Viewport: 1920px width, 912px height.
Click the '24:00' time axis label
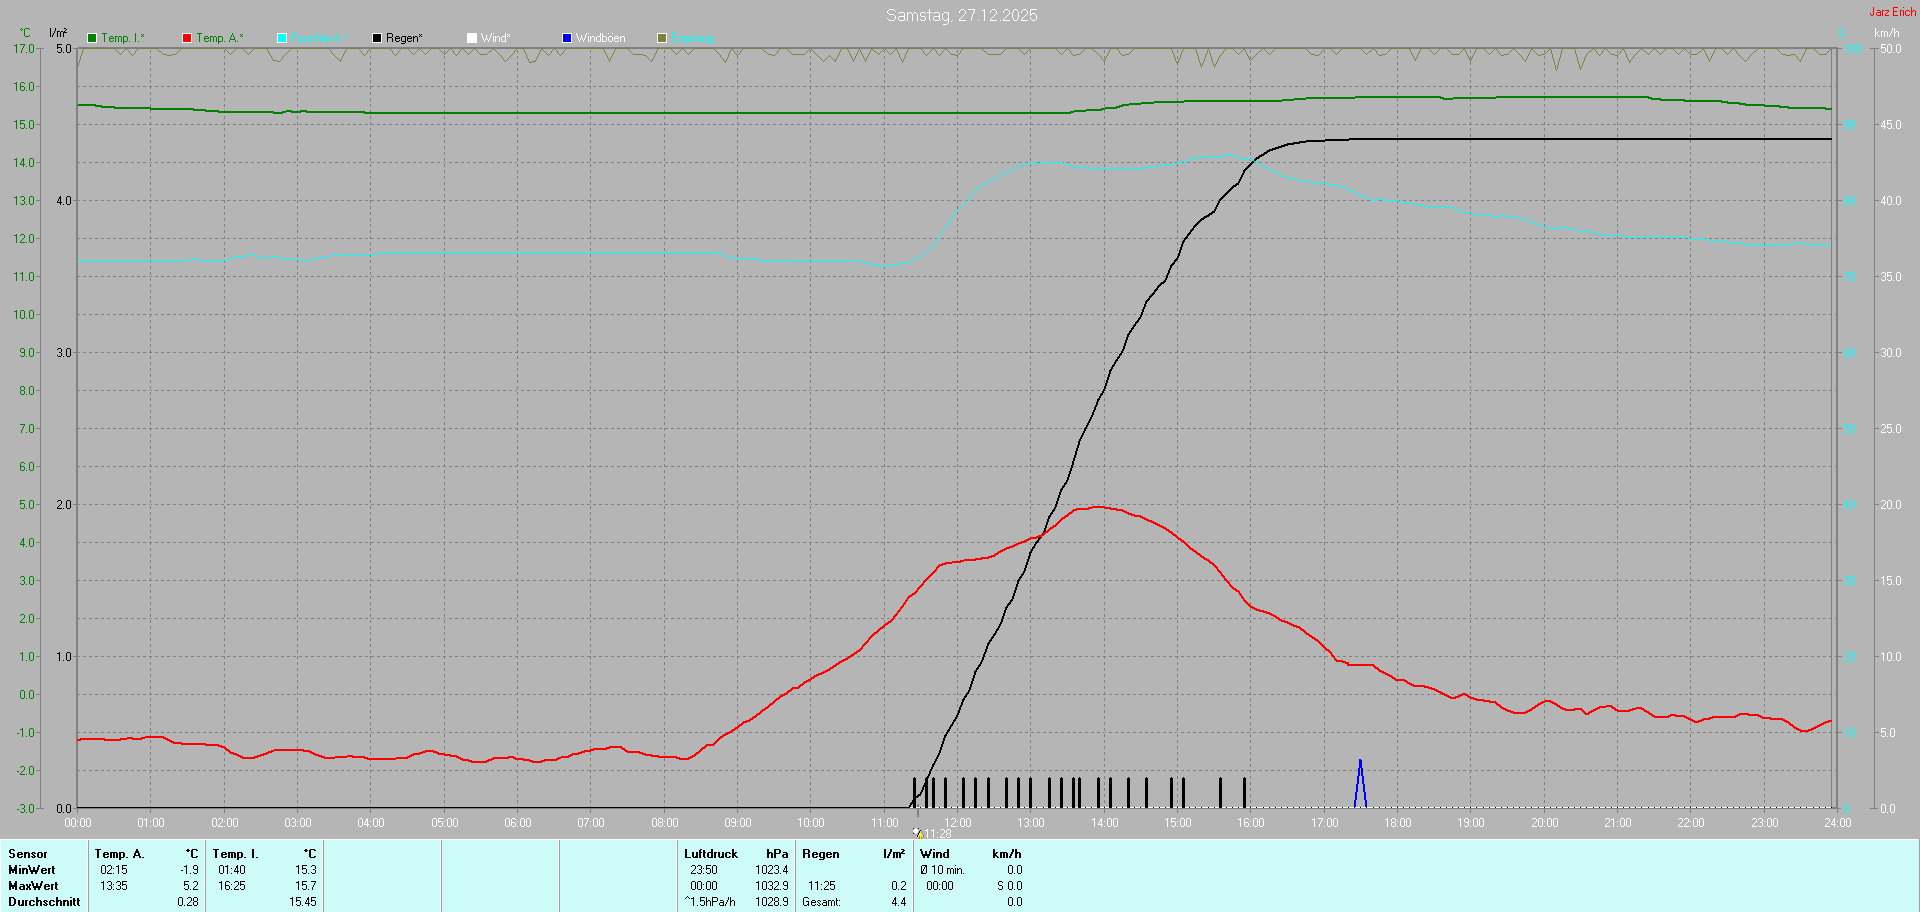point(1838,823)
